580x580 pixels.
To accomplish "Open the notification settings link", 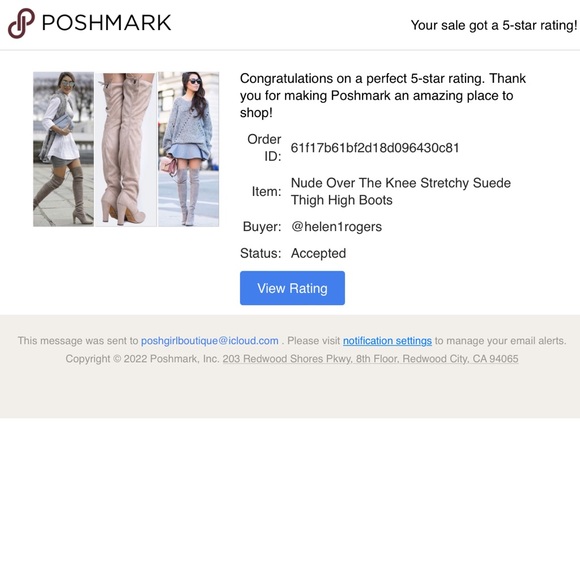I will click(x=387, y=341).
